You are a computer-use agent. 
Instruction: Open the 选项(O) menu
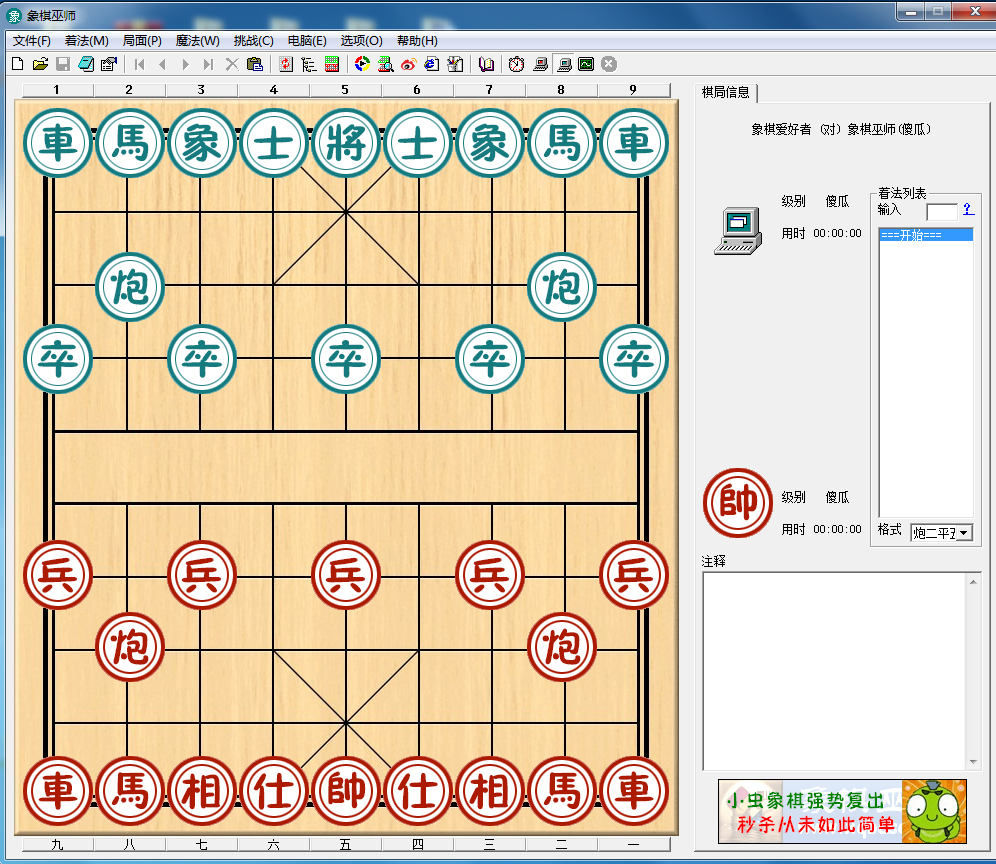pos(361,41)
